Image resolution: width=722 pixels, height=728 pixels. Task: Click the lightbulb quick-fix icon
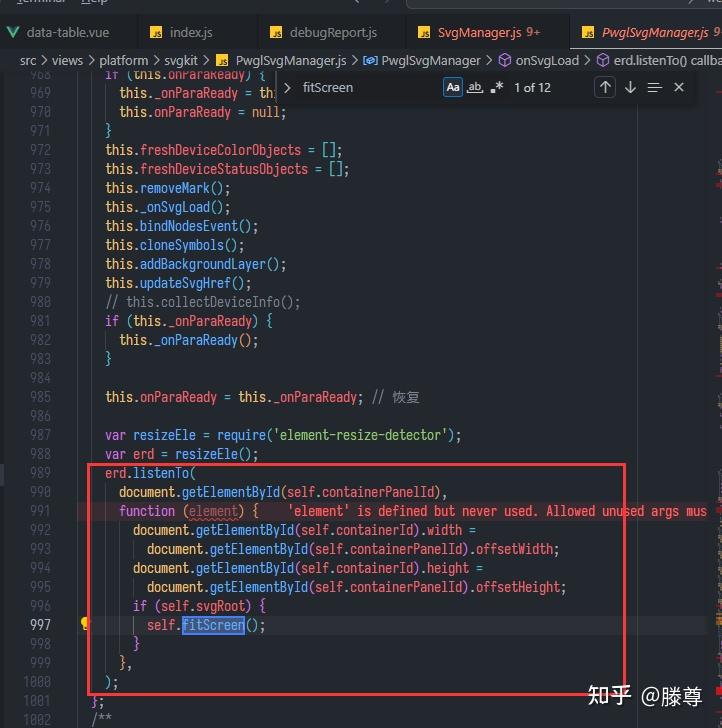coord(85,623)
